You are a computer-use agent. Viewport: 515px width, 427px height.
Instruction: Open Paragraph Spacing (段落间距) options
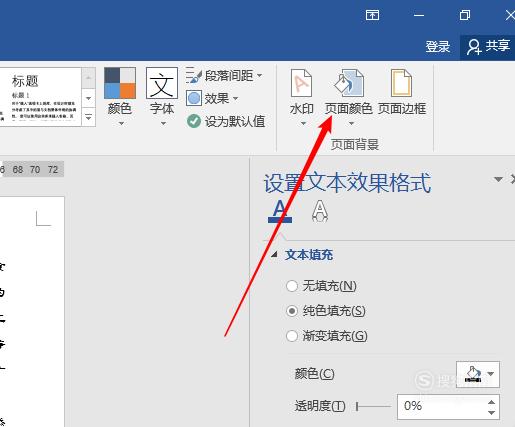click(224, 76)
